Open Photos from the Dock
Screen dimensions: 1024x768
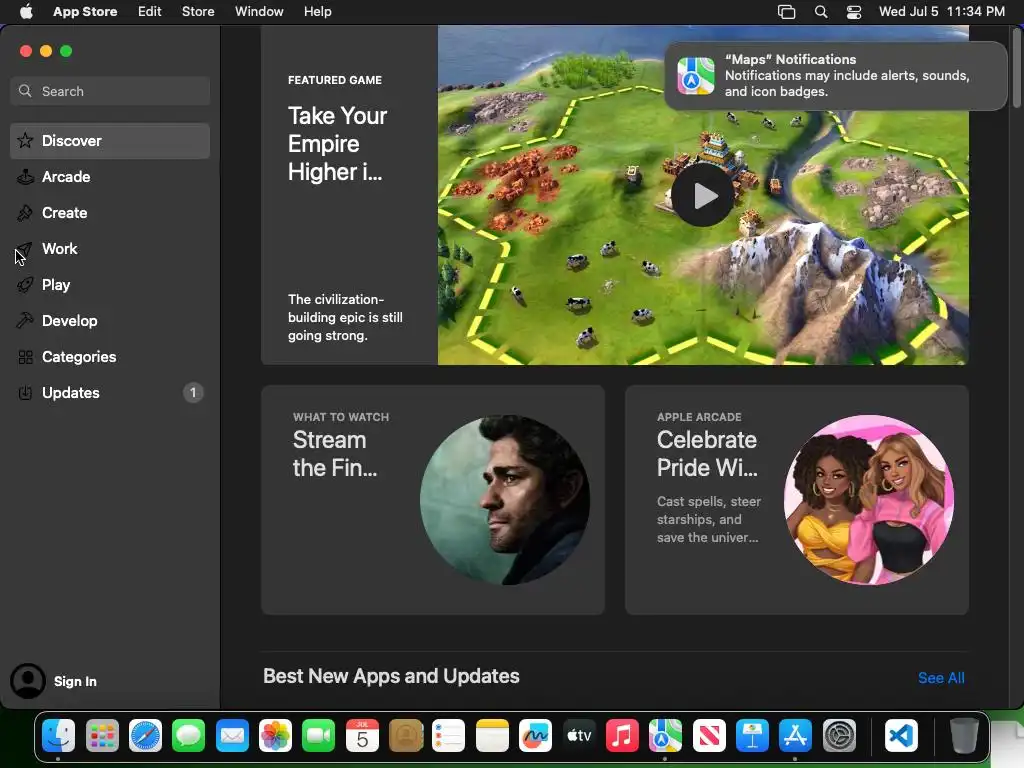275,736
